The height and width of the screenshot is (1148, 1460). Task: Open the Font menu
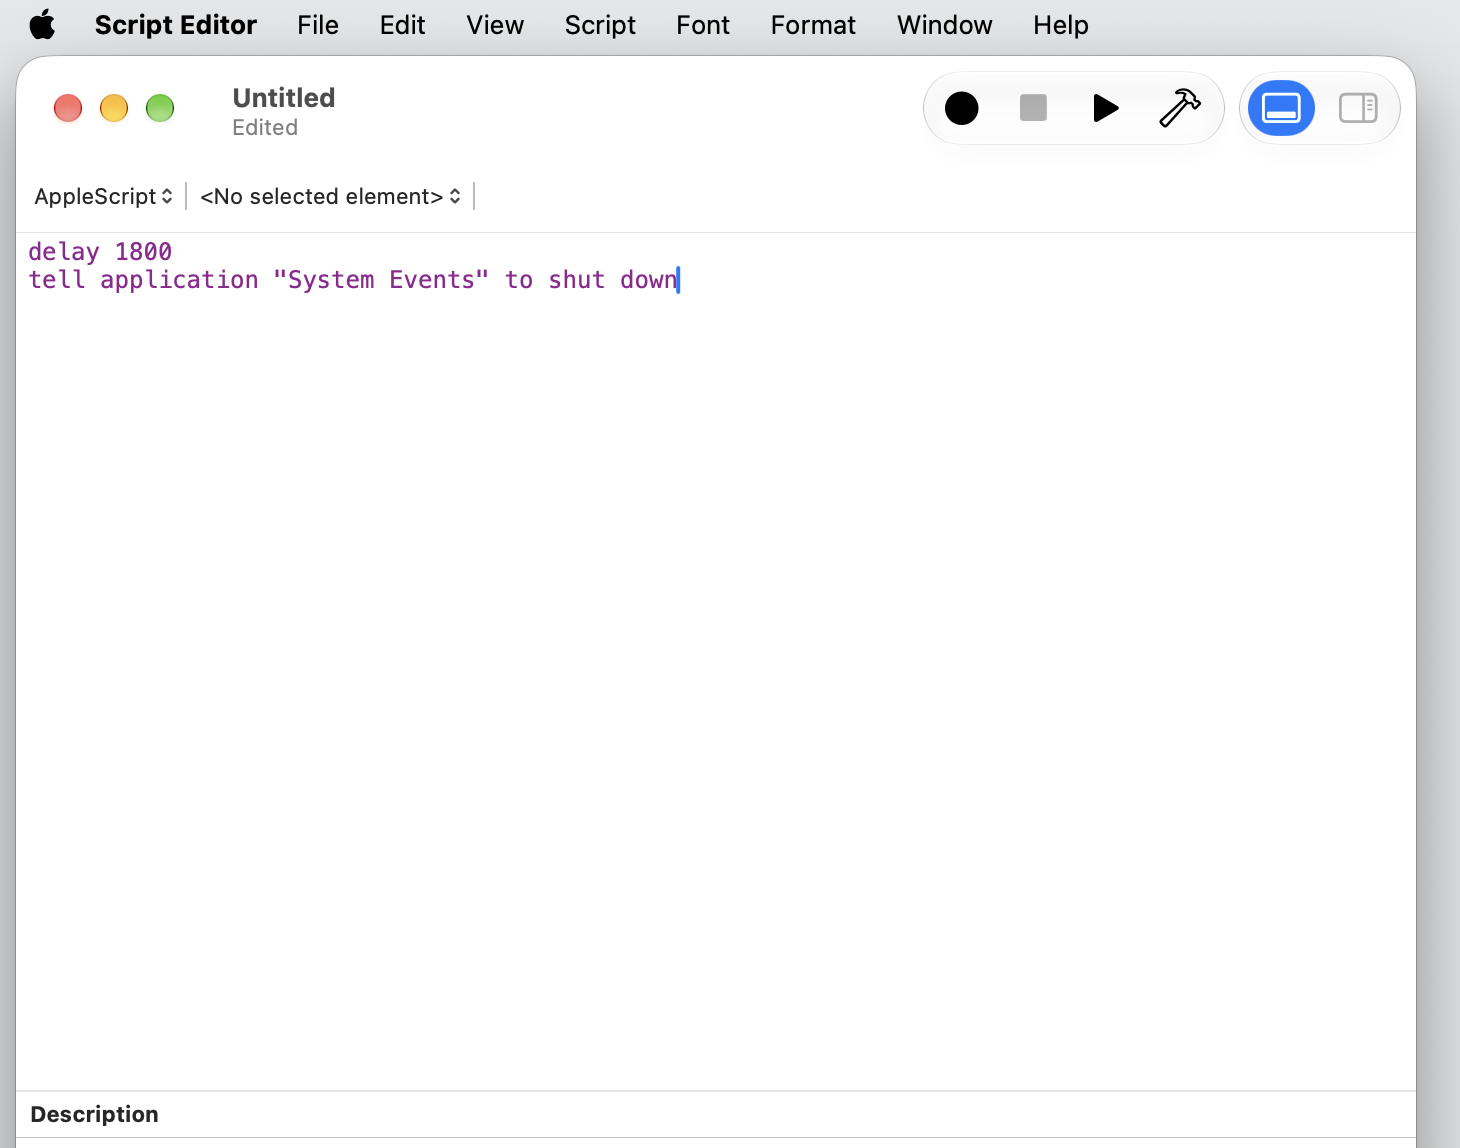click(x=703, y=25)
